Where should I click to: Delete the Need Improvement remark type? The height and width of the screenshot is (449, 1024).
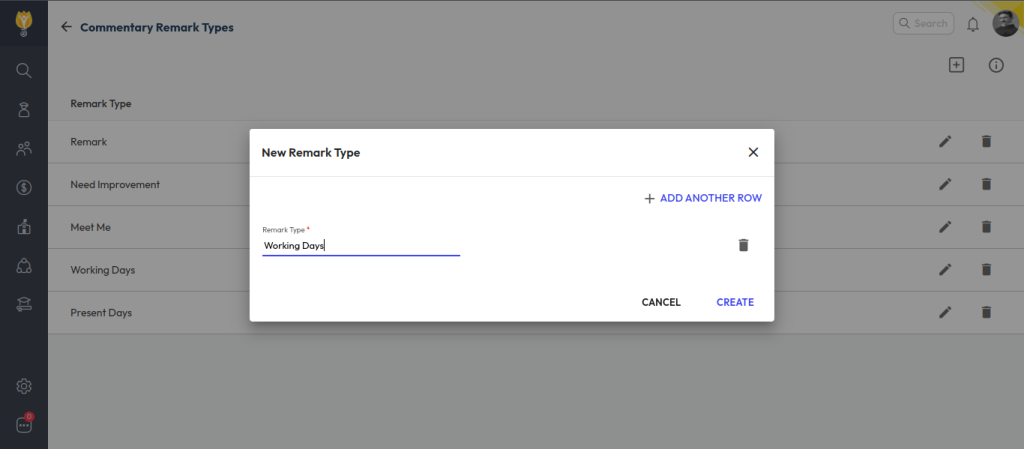point(986,184)
